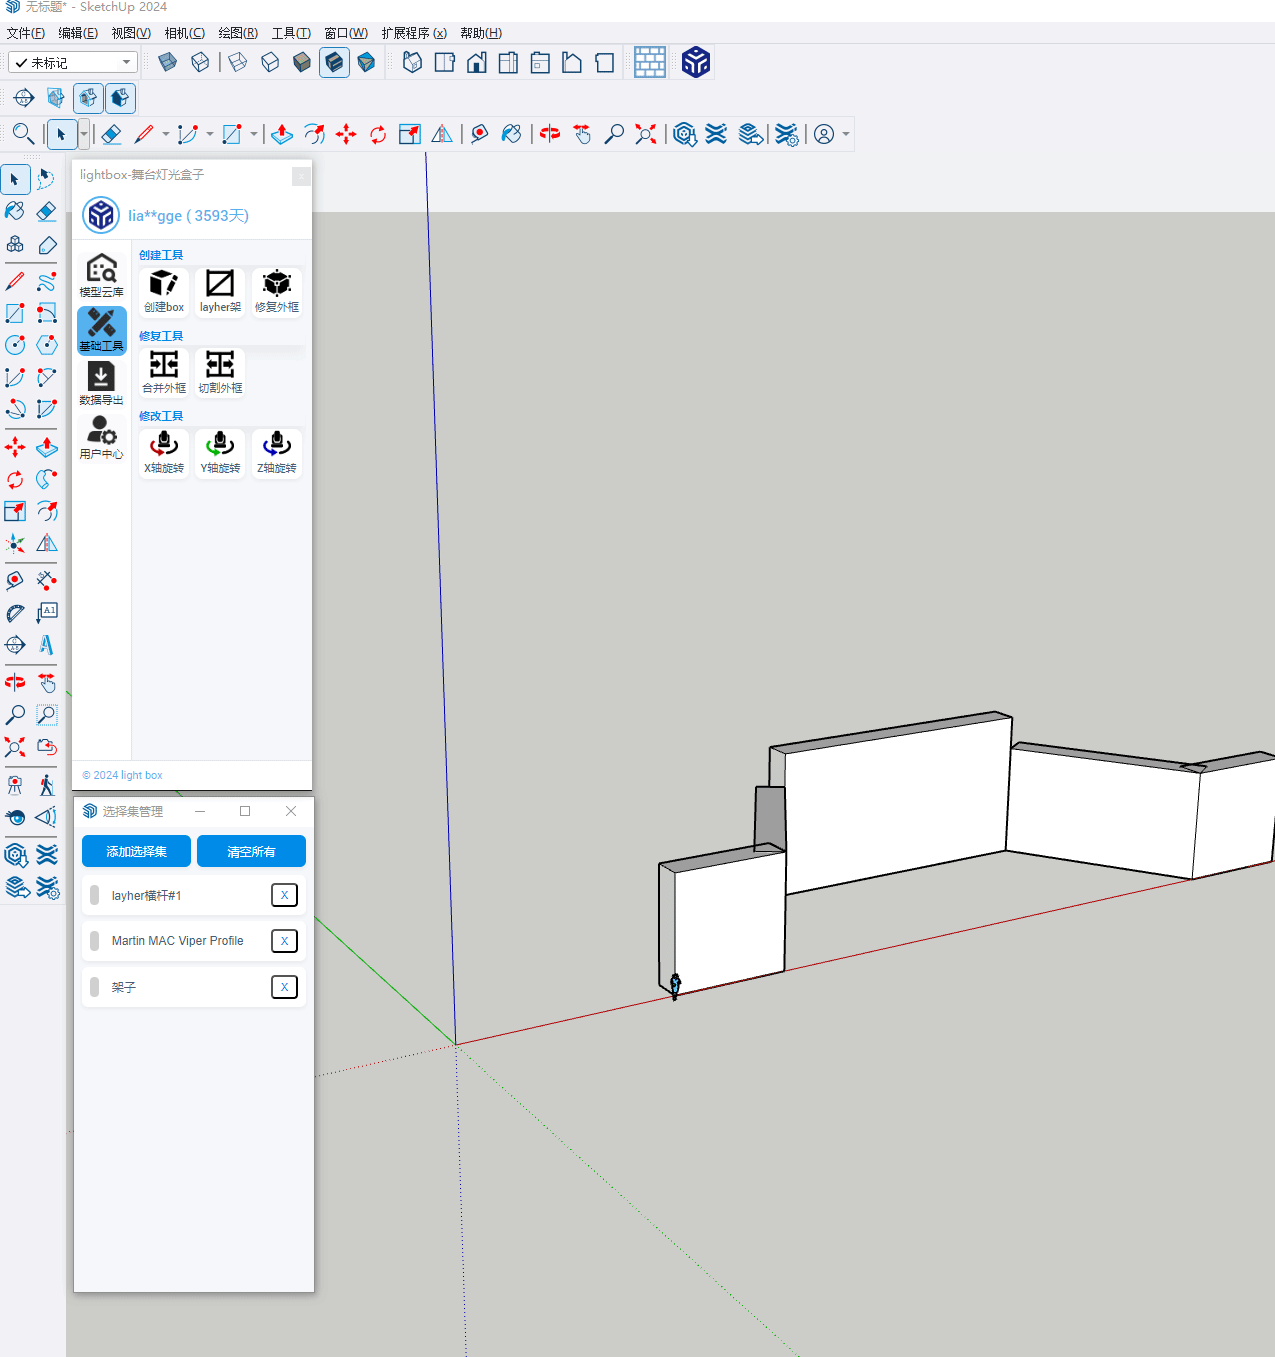Toggle the 架子 selection set indicator
Screen dimensions: 1275x1357
coord(95,987)
